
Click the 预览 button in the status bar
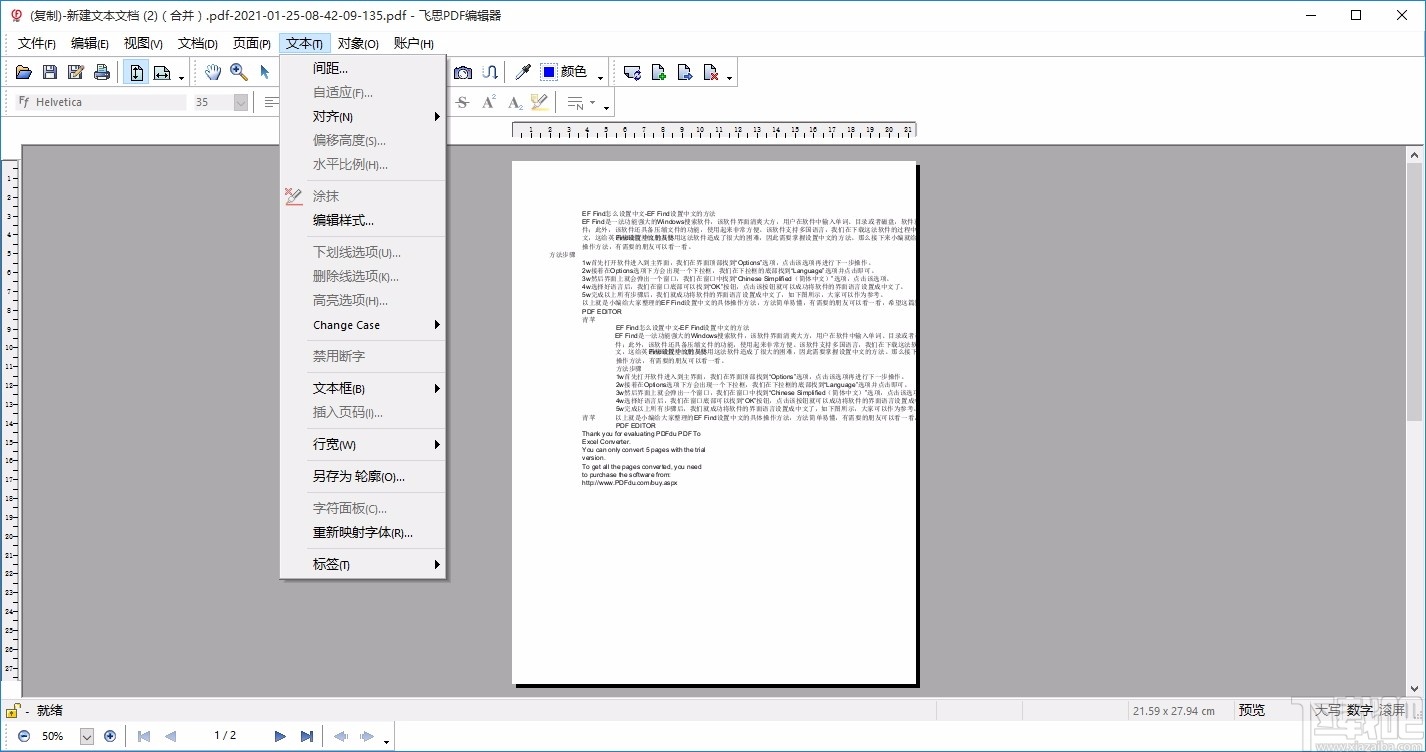click(1252, 710)
